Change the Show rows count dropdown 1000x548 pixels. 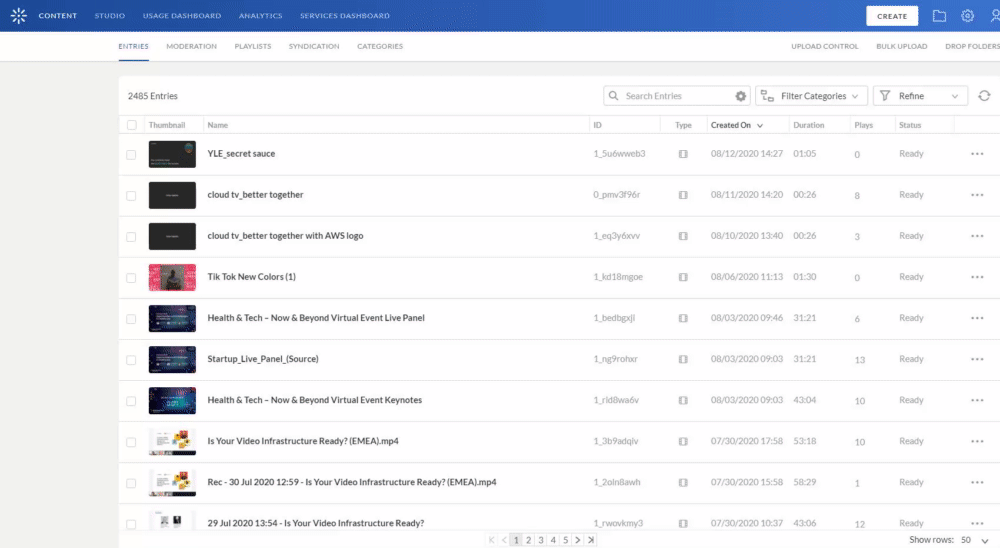coord(973,540)
